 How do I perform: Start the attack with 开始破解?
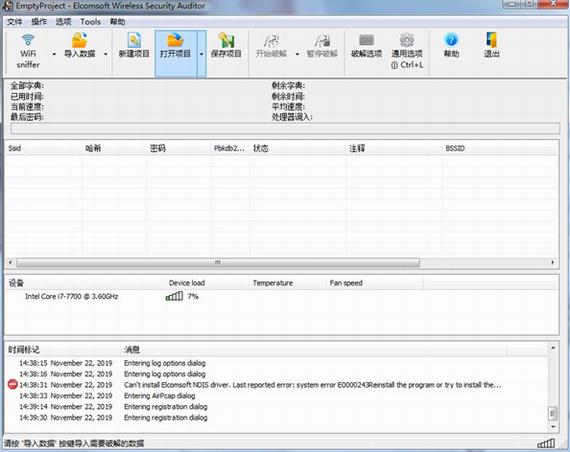271,45
